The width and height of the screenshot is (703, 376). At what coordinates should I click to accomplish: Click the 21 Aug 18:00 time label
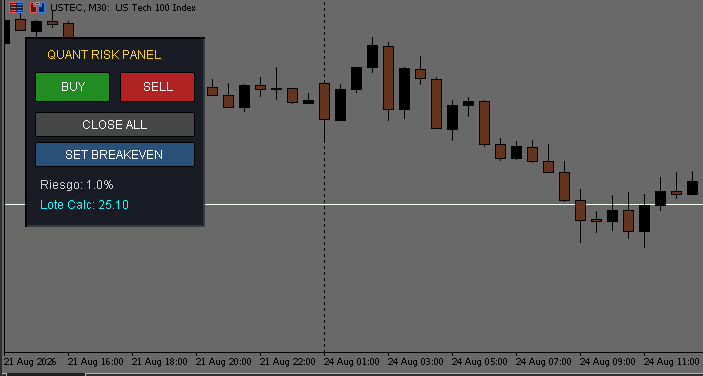pyautogui.click(x=160, y=362)
